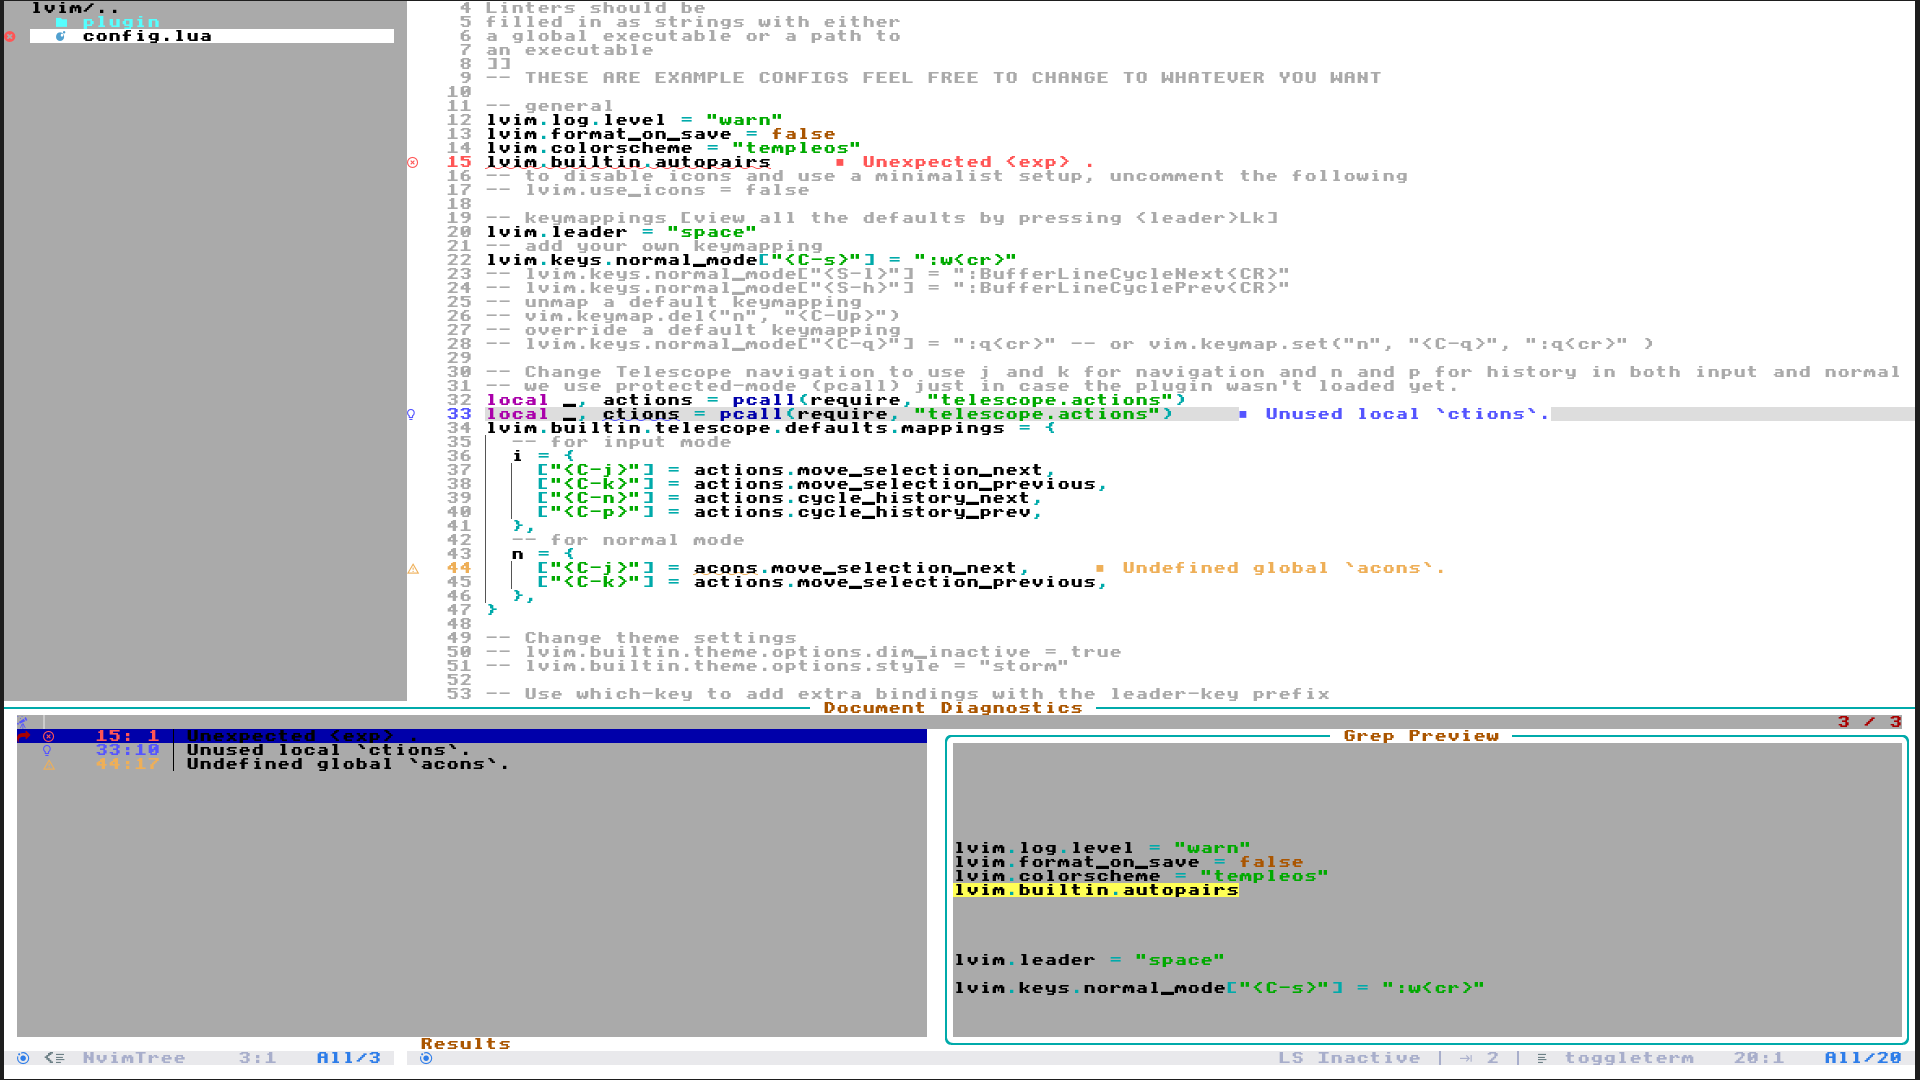Click toggleterm label in the status line
Screen dimensions: 1920x1080
[x=1629, y=1058]
